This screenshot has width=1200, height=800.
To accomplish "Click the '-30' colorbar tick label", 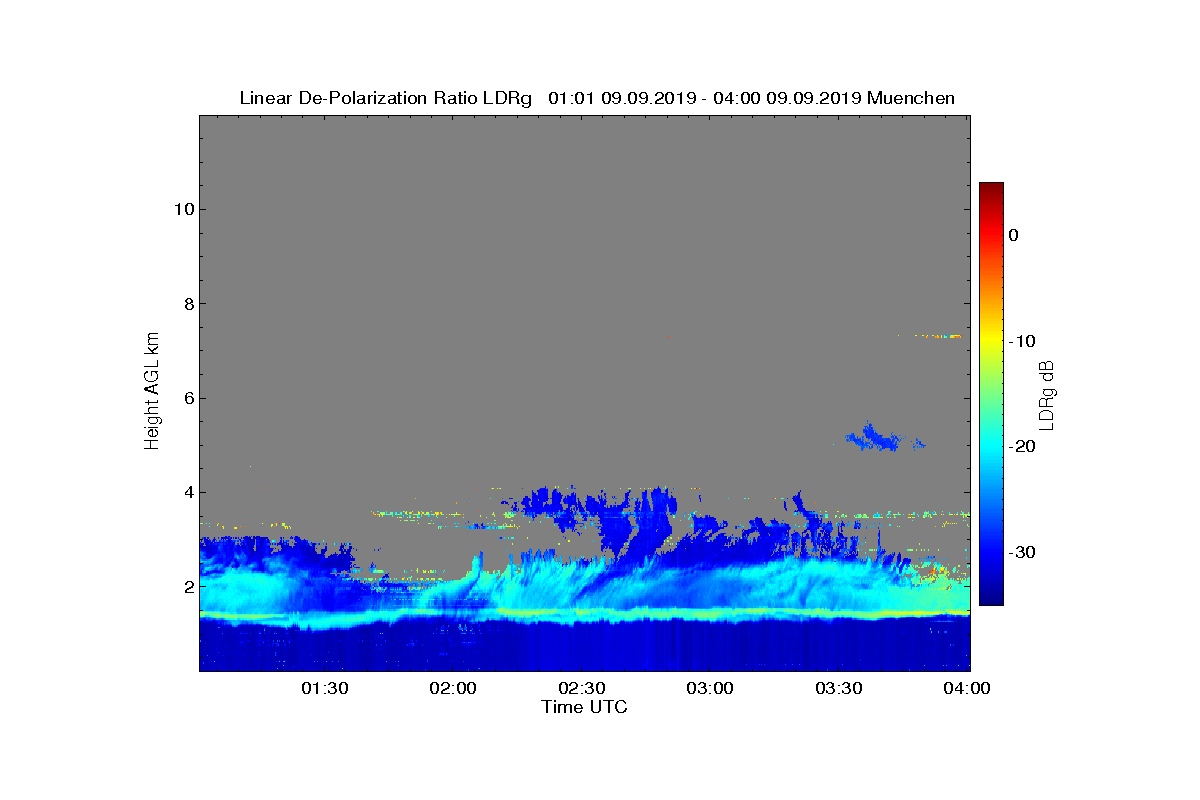I will click(x=1021, y=553).
